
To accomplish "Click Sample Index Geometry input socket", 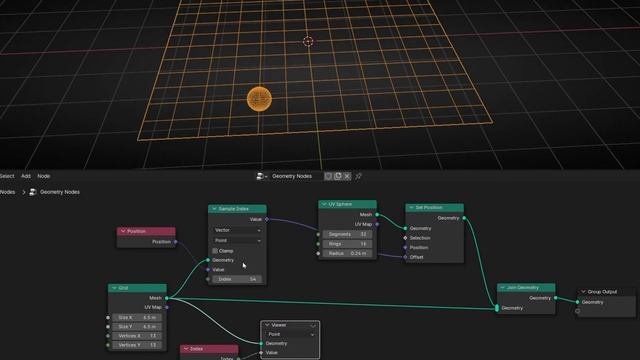I will 208,260.
